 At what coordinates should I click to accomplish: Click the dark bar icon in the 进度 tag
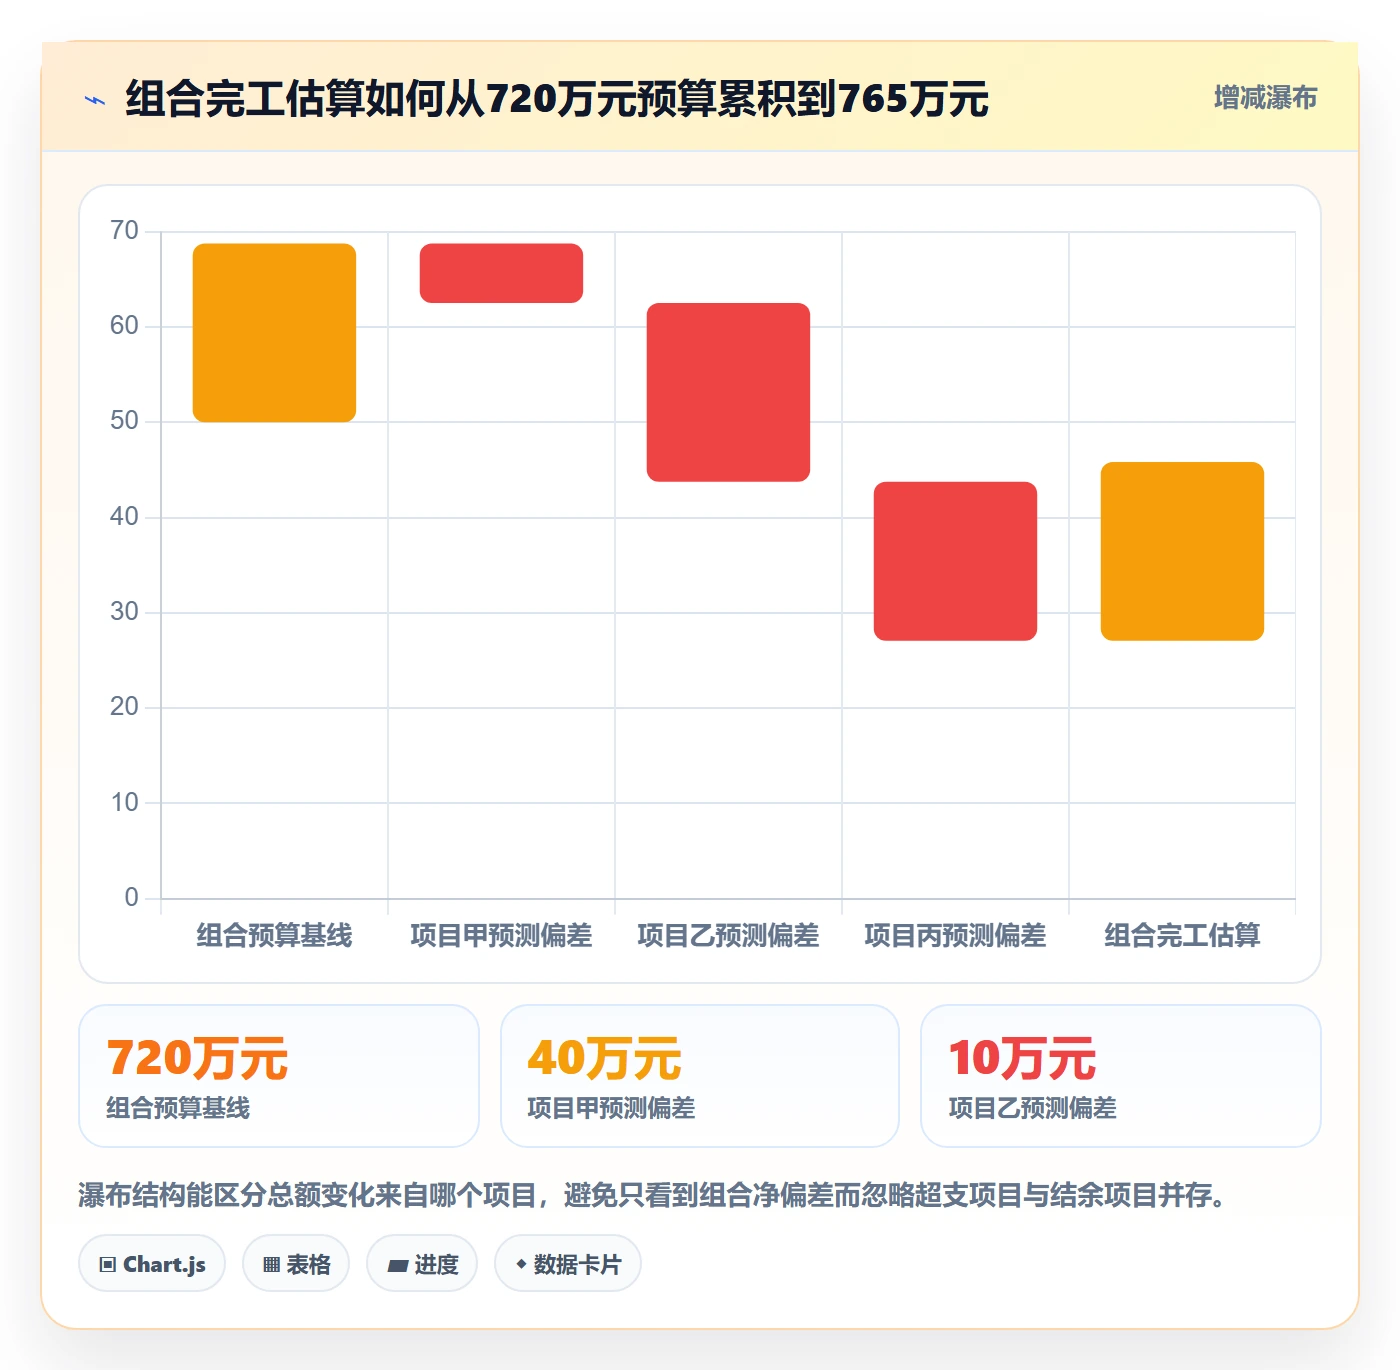[x=397, y=1266]
